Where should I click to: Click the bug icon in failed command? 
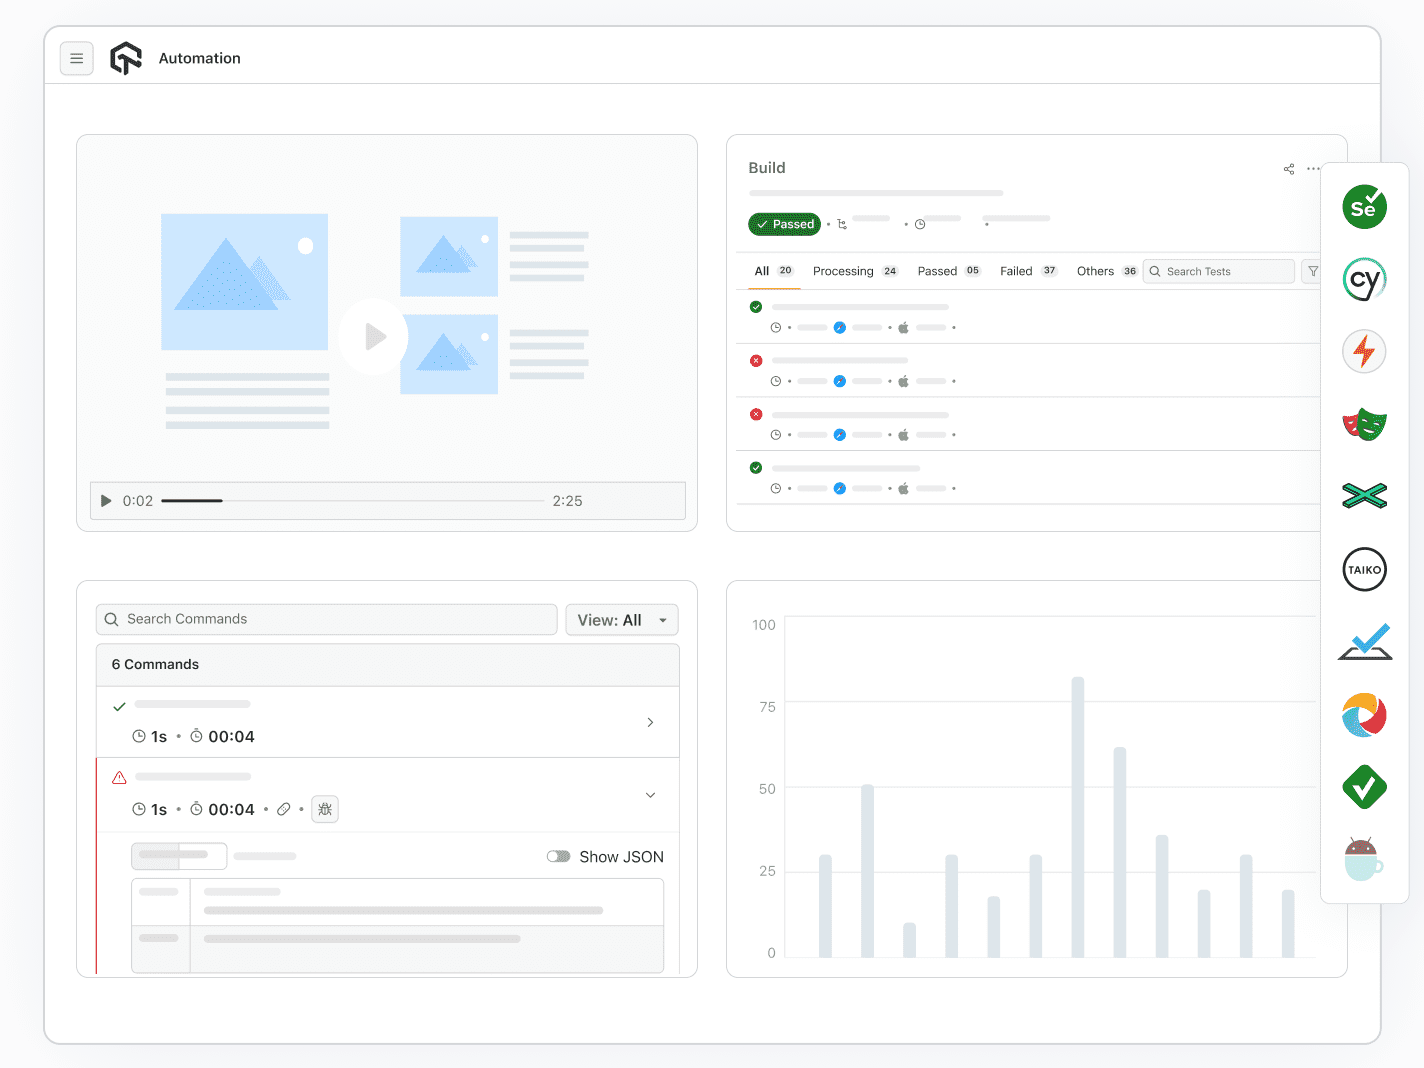pyautogui.click(x=325, y=809)
